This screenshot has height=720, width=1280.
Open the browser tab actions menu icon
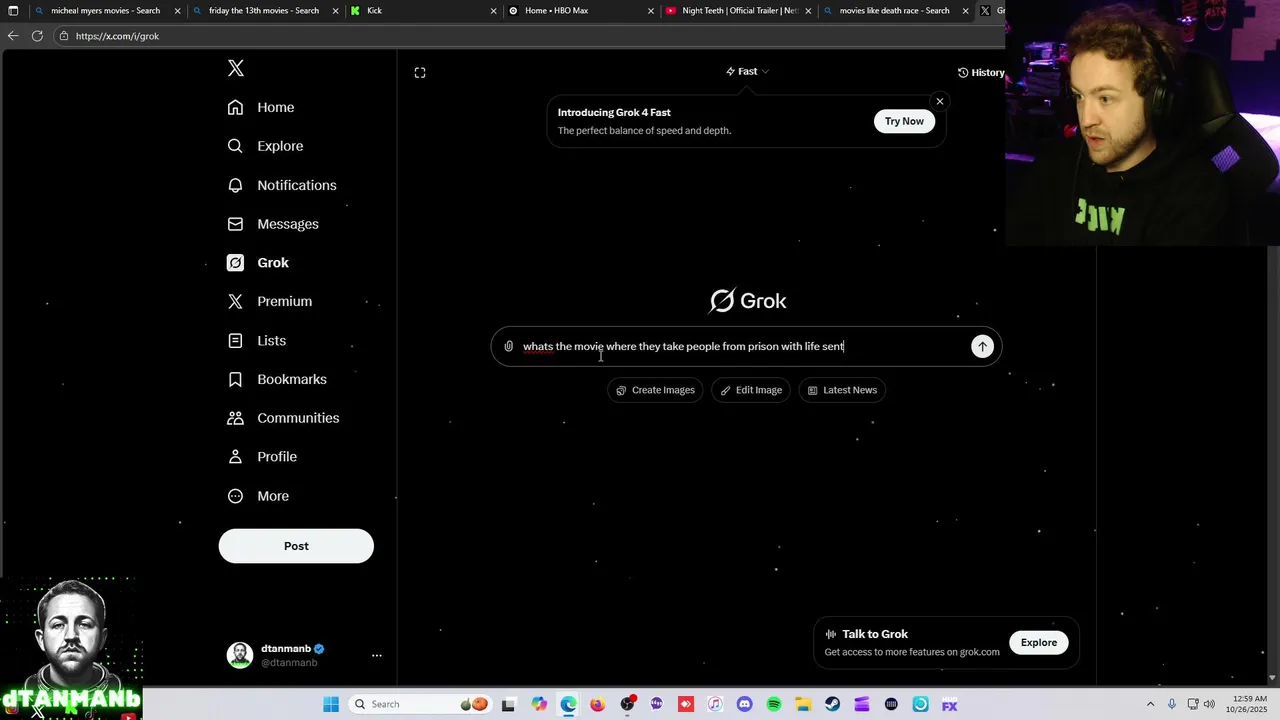click(x=13, y=11)
